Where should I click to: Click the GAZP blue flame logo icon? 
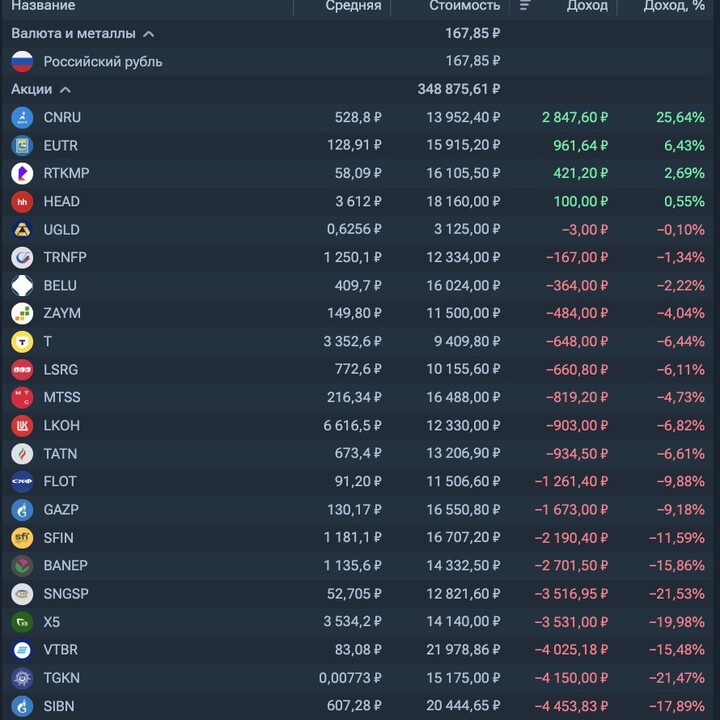(x=22, y=510)
